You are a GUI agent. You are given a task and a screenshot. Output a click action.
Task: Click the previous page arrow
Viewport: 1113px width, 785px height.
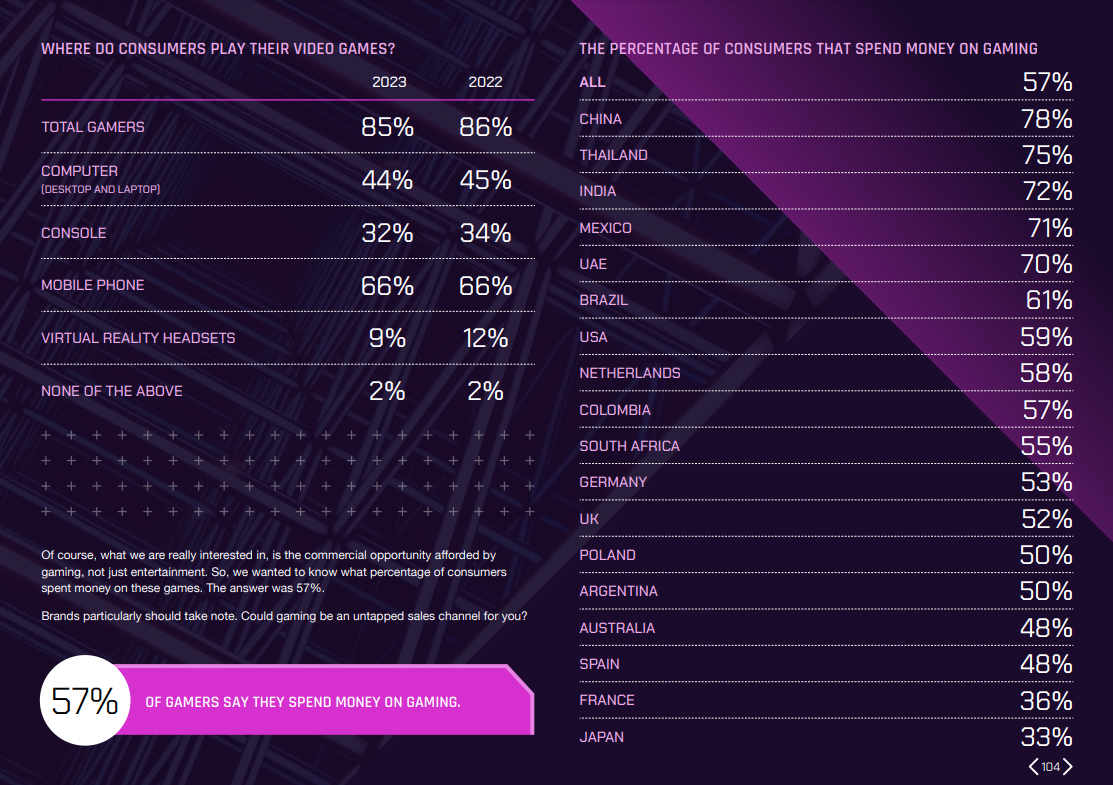[x=1034, y=767]
